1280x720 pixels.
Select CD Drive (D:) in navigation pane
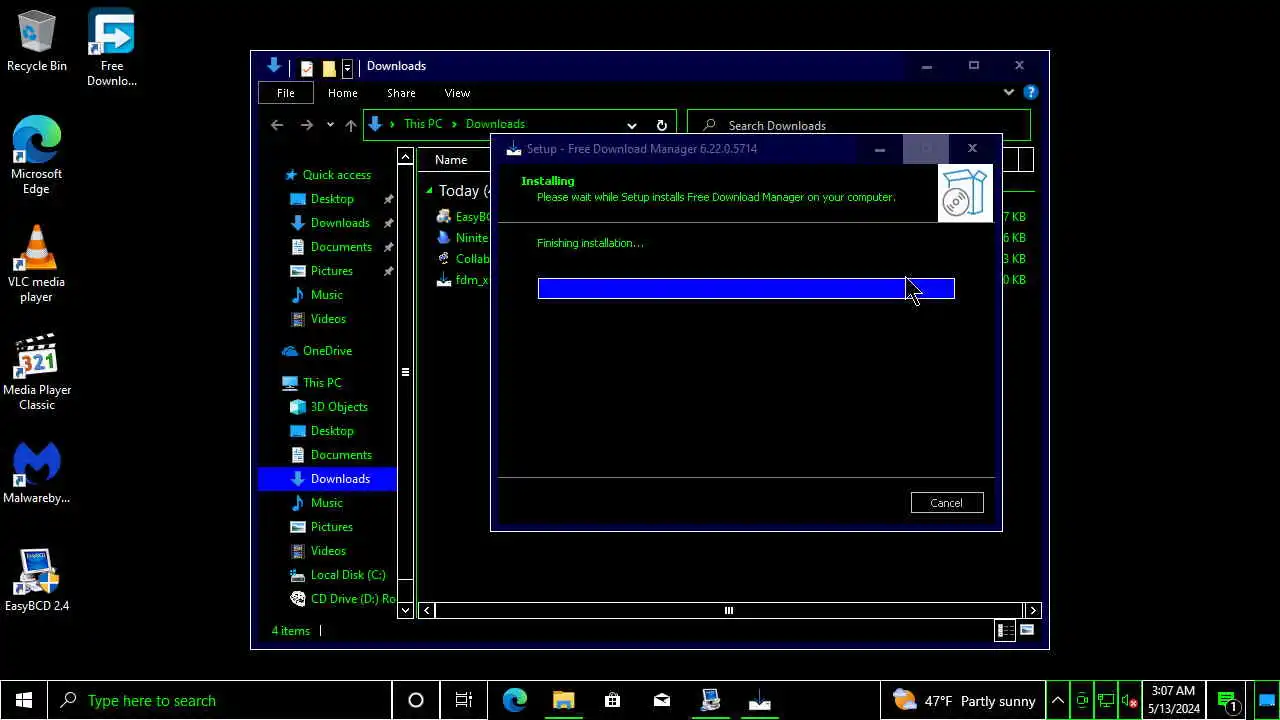click(x=353, y=599)
